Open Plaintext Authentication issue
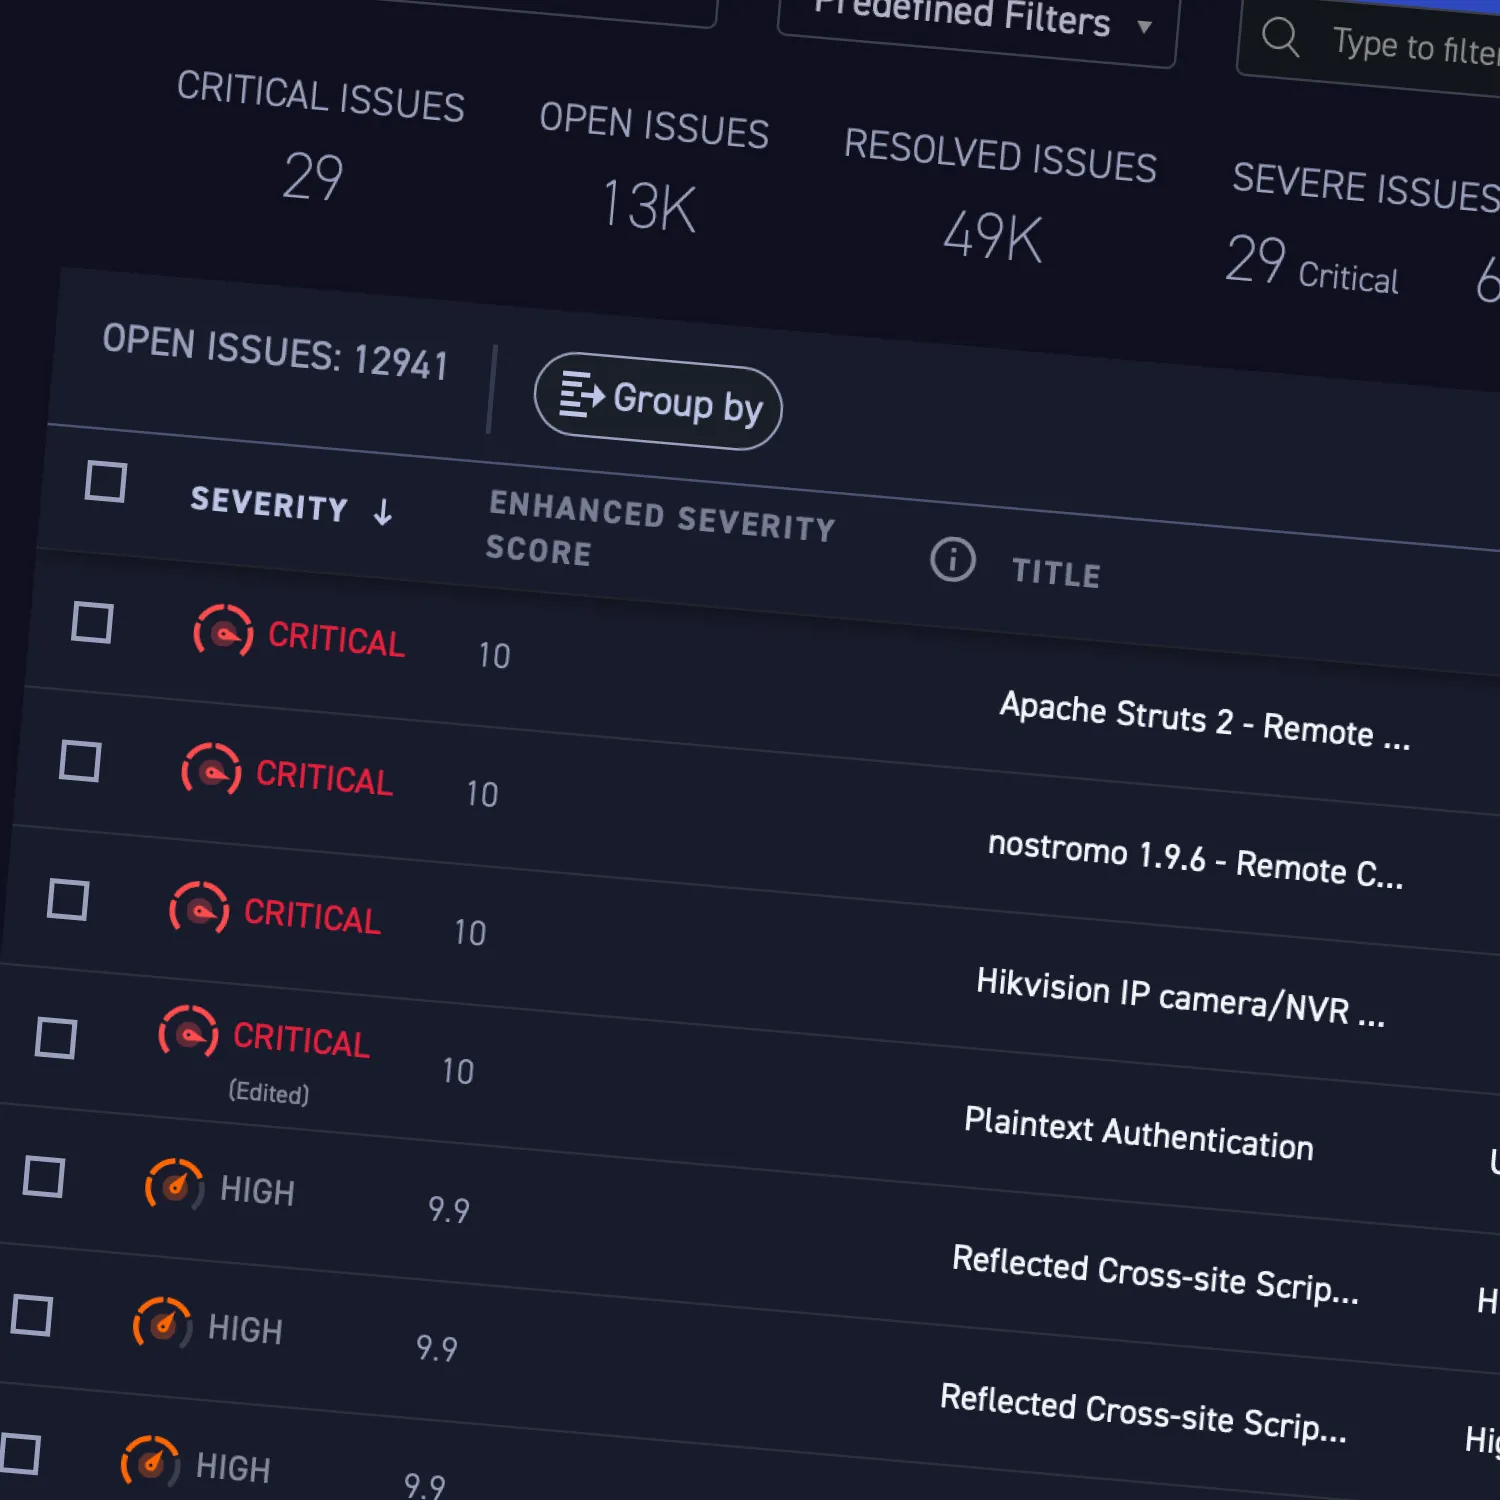Viewport: 1500px width, 1500px height. (x=1139, y=1134)
